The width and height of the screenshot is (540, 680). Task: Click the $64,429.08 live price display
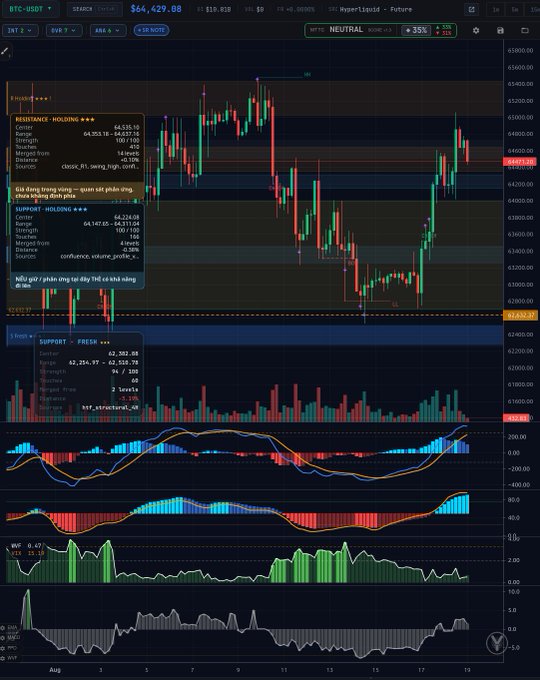[156, 9]
